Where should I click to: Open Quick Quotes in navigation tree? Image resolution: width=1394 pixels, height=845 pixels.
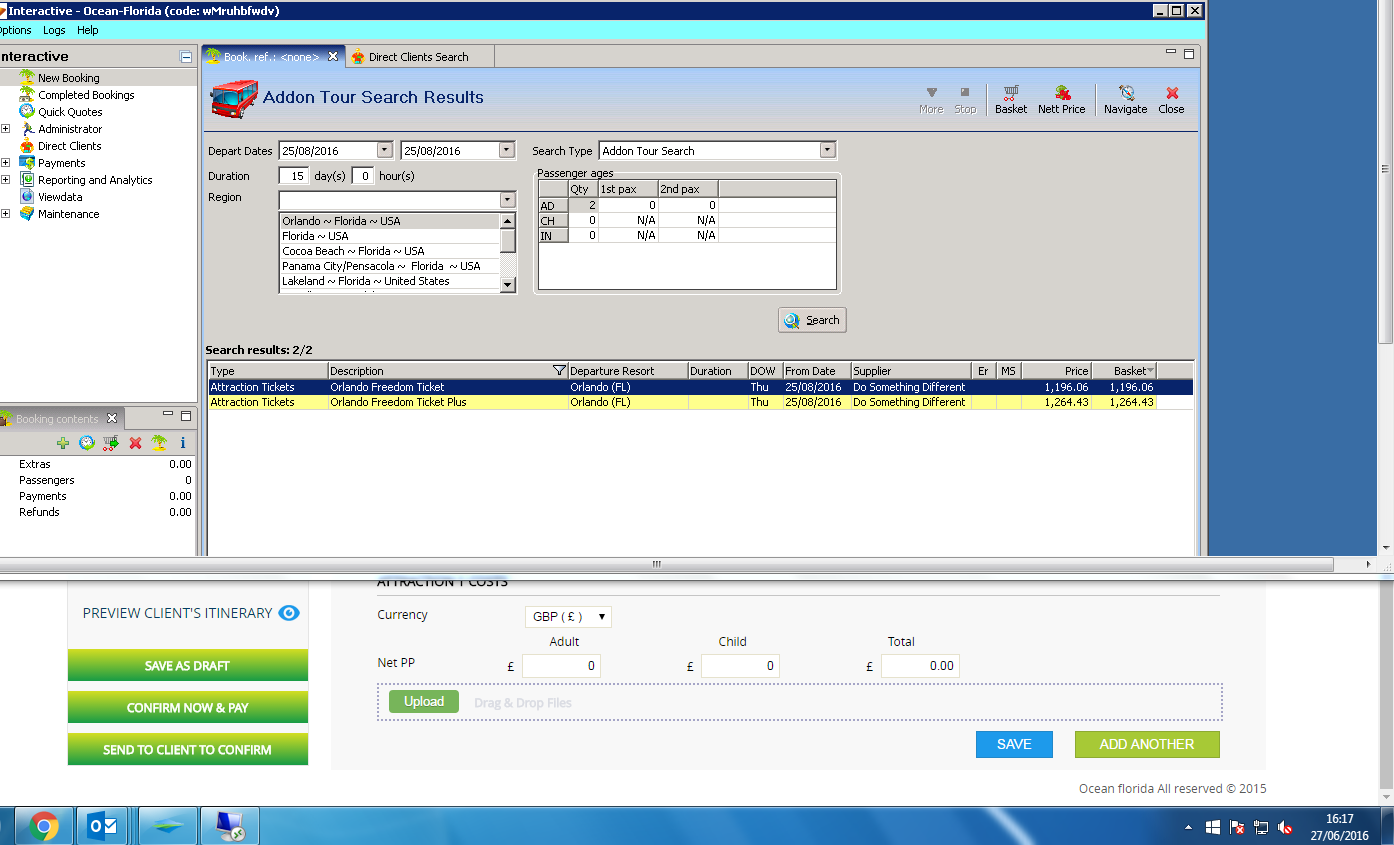70,112
